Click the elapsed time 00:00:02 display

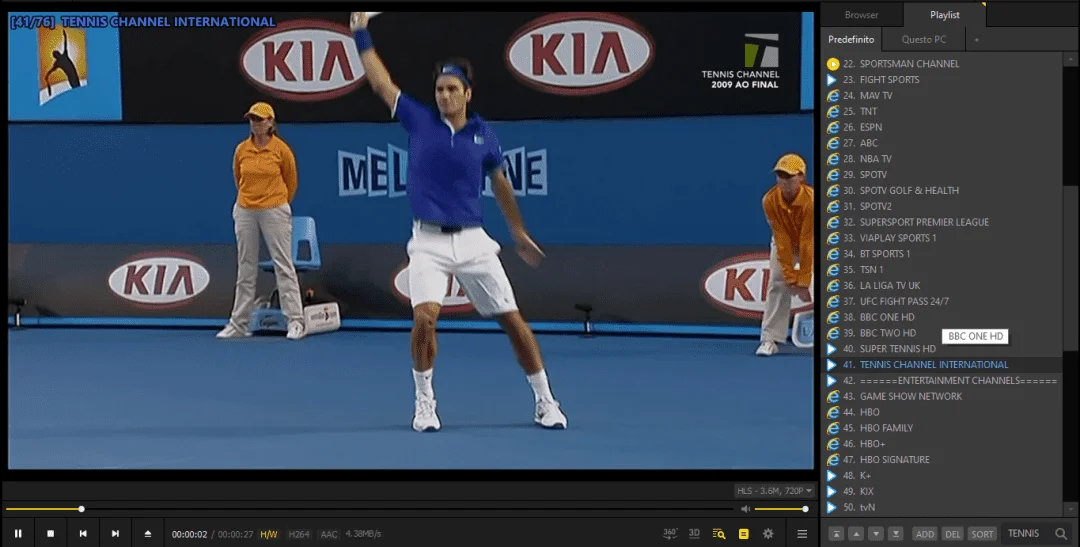[x=189, y=534]
